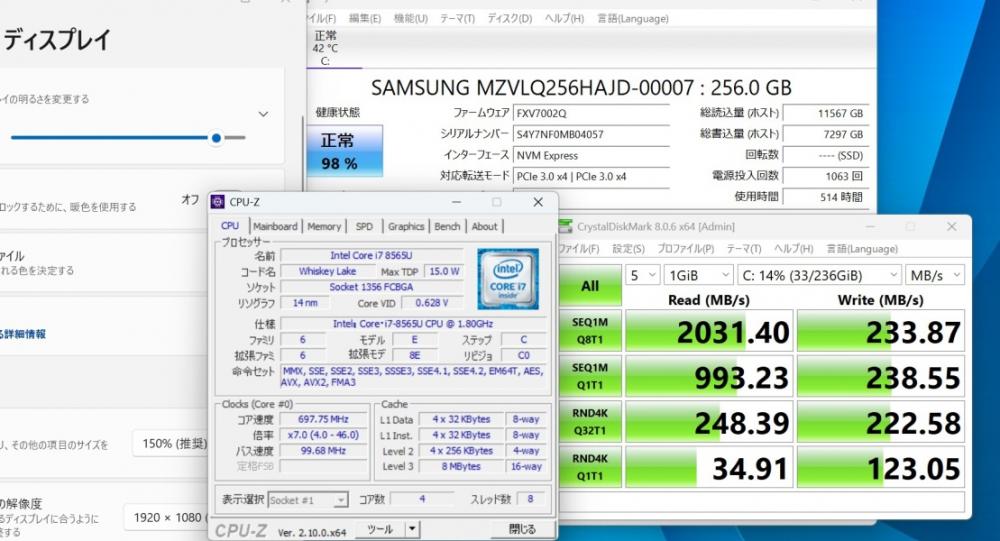Open the テーマ(T) menu in CrystalDiskMark
The image size is (1000, 541).
[744, 249]
